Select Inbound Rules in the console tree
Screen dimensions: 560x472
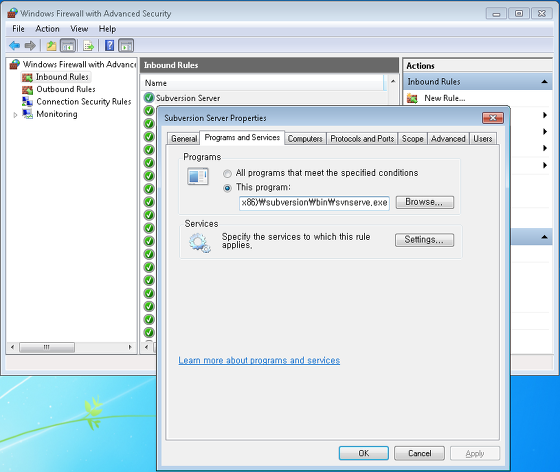coord(62,77)
